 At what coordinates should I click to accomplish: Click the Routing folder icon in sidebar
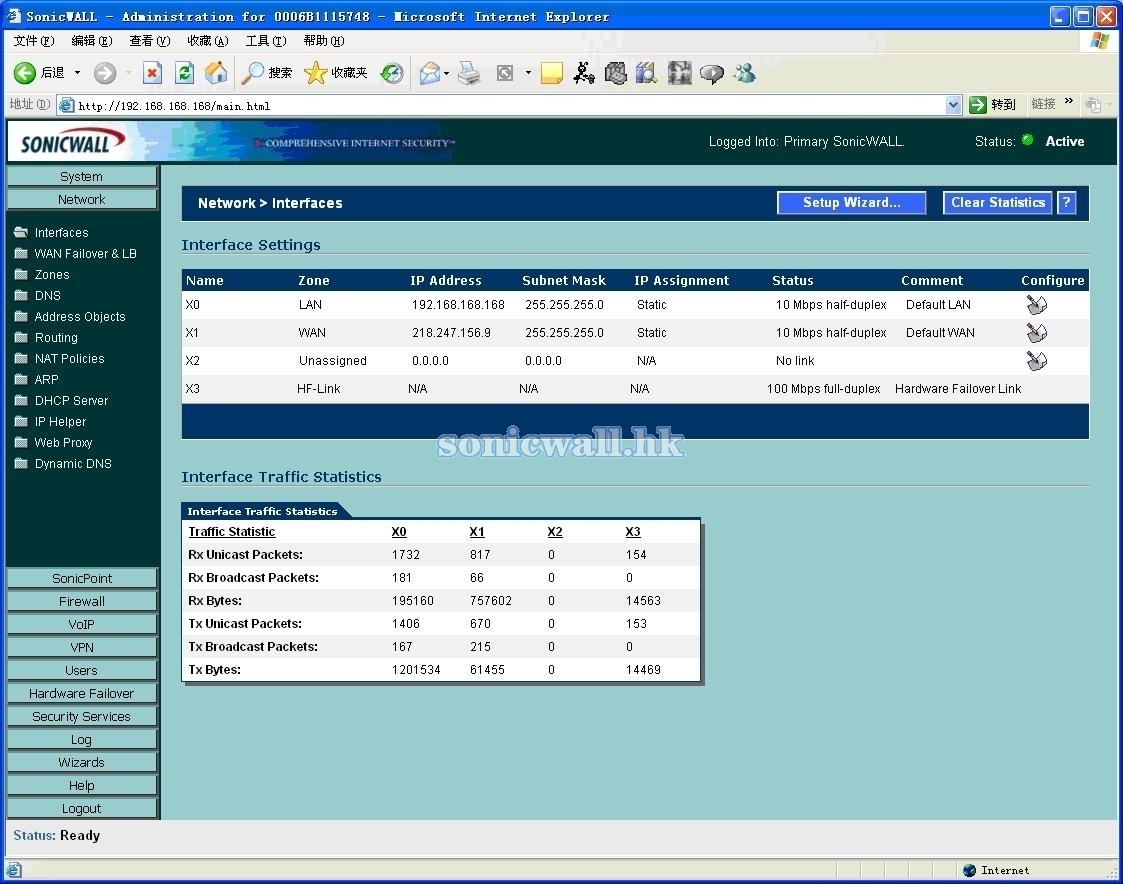point(21,337)
